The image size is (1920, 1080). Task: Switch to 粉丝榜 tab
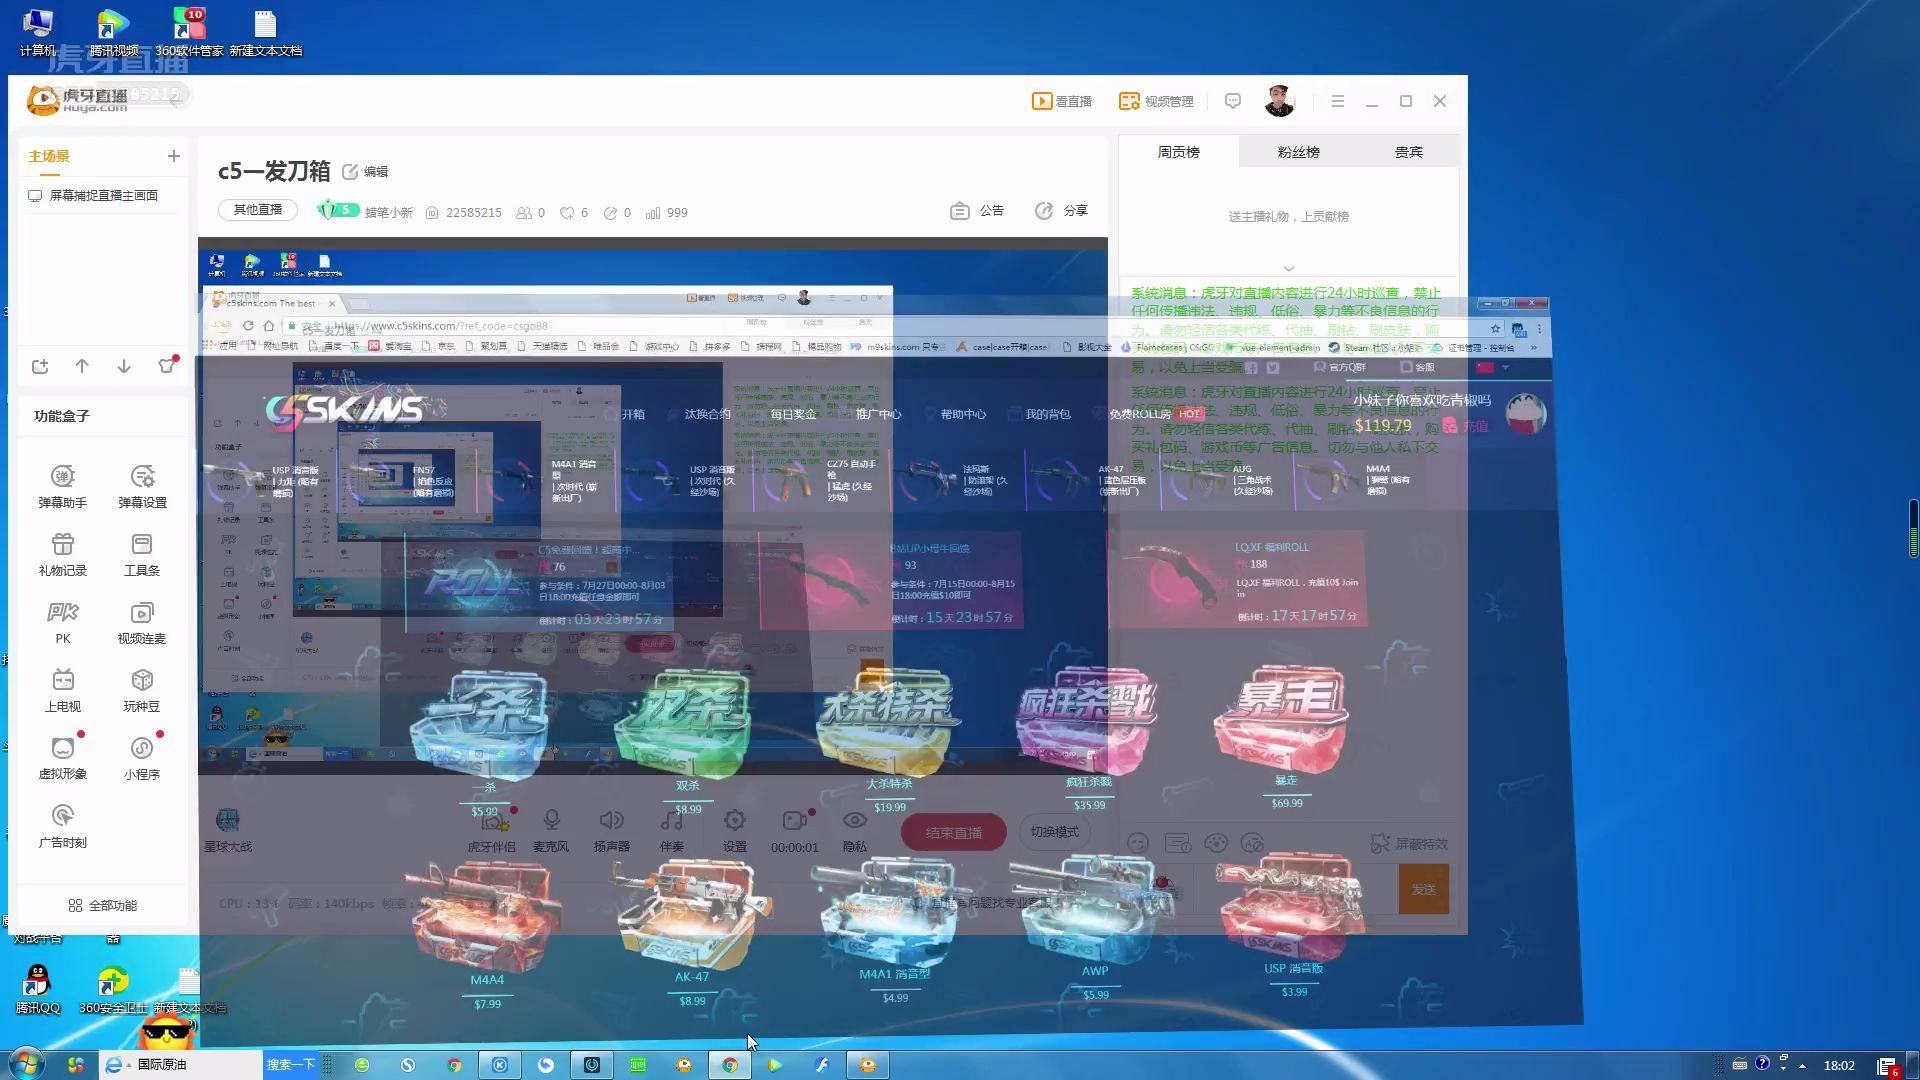(1298, 152)
